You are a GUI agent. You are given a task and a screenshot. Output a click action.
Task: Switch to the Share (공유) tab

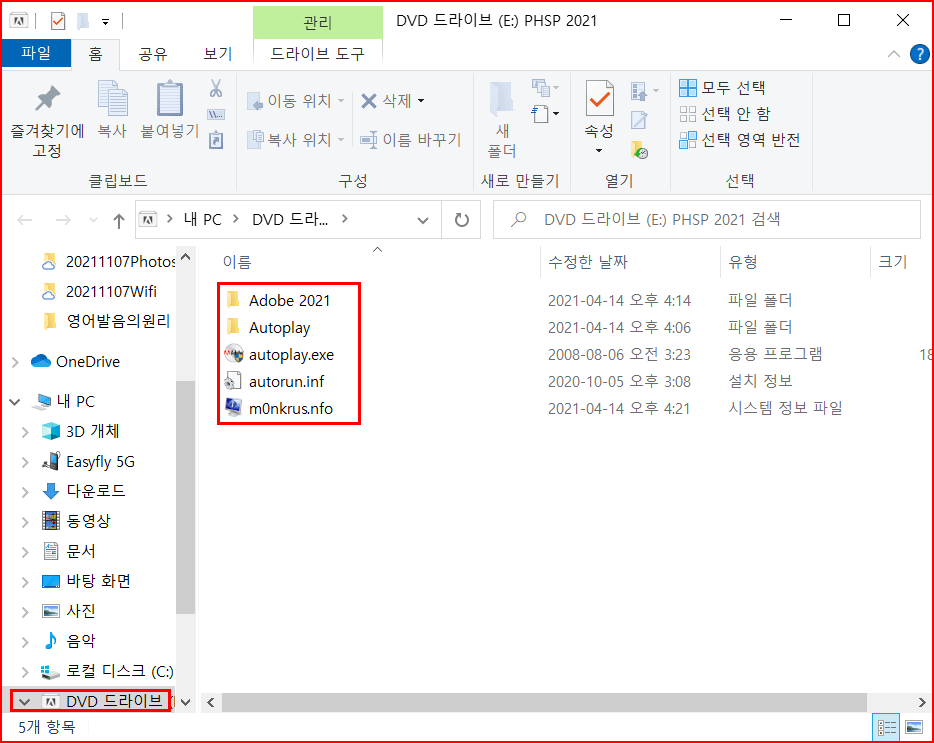[153, 54]
